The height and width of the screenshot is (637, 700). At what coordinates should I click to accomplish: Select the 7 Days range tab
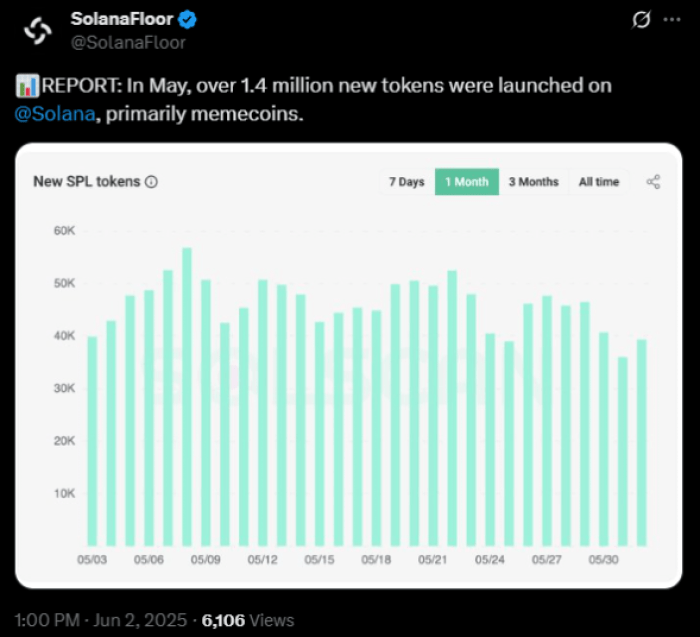(406, 182)
